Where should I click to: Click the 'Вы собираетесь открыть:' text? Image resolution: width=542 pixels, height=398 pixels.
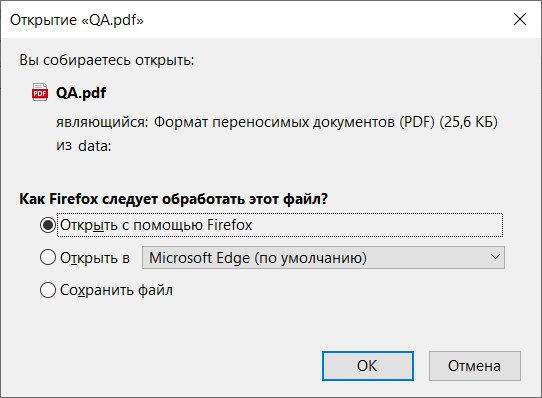pyautogui.click(x=107, y=60)
